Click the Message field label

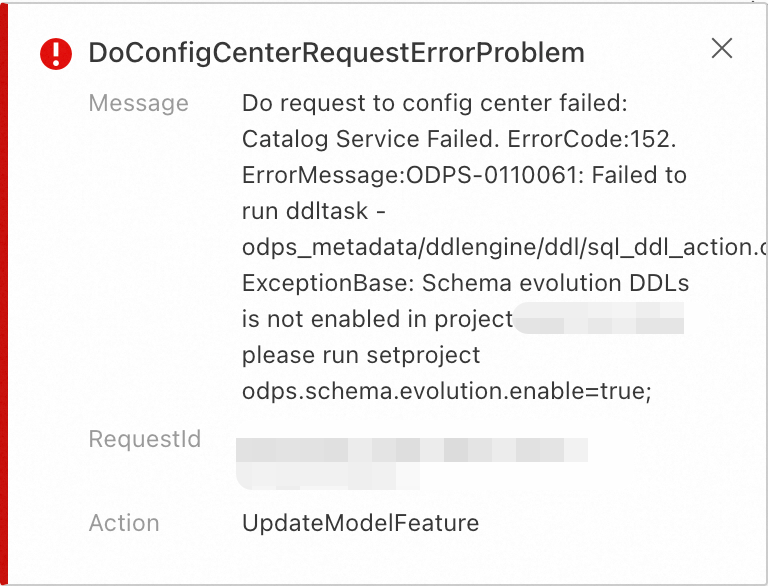click(138, 103)
